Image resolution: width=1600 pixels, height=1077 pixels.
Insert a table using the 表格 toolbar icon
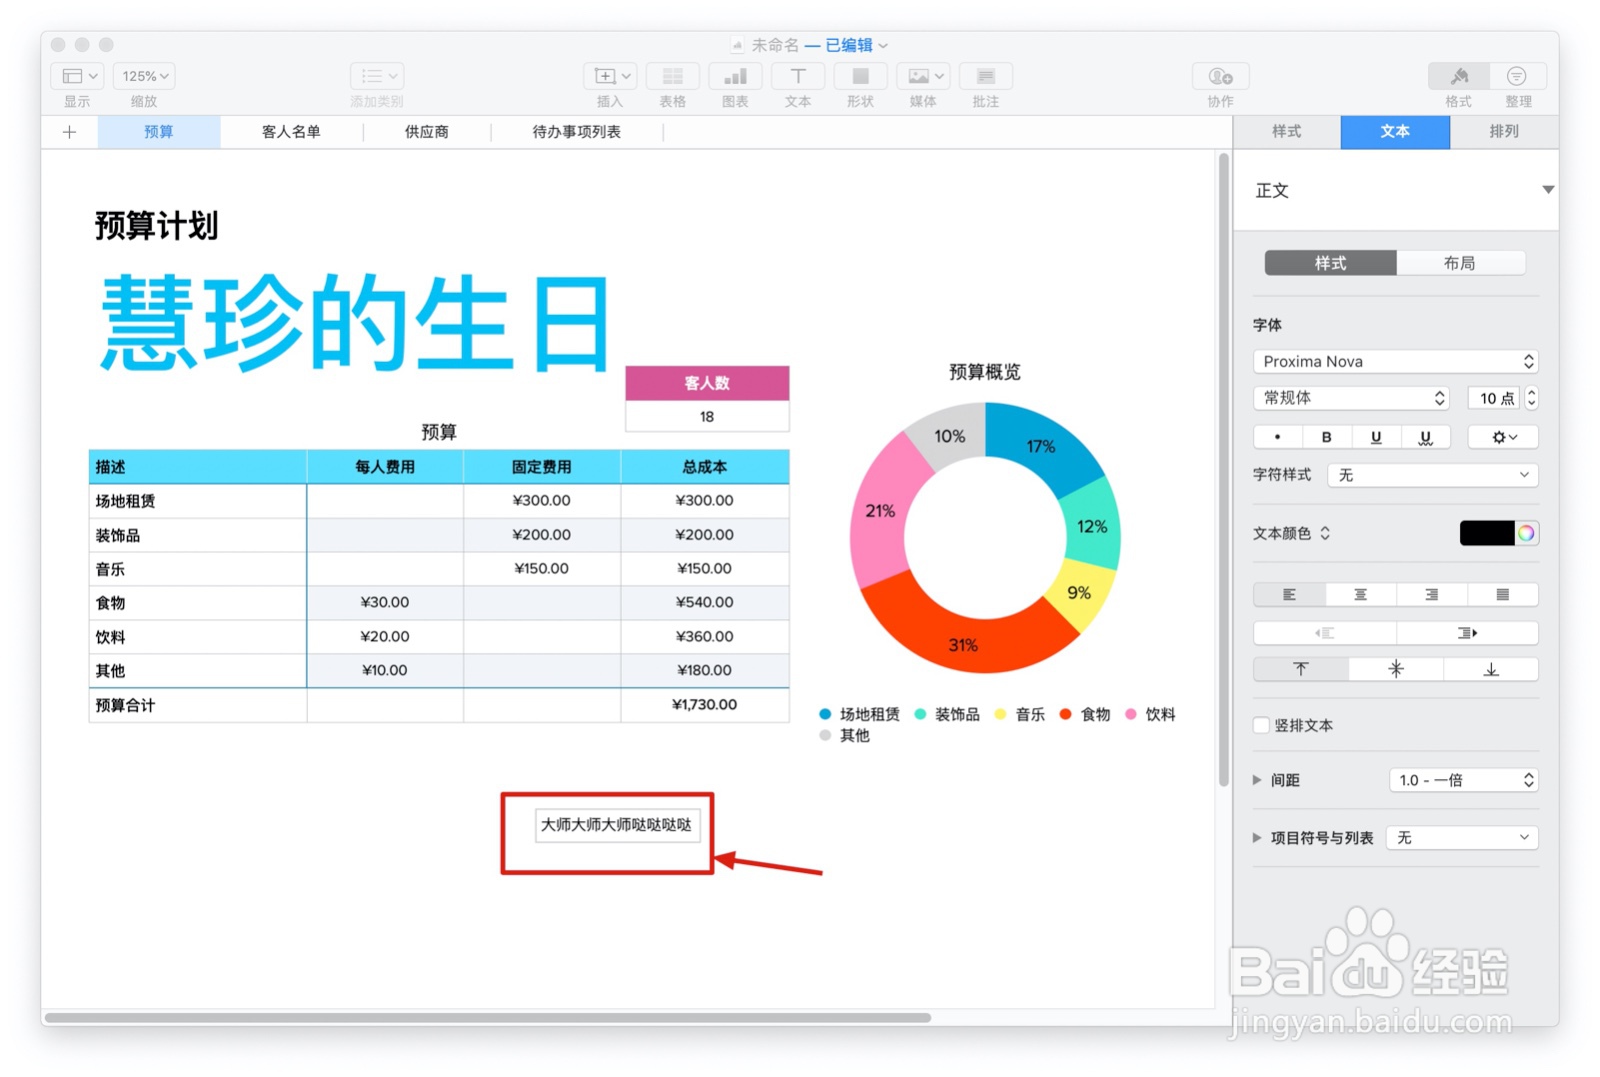tap(672, 76)
